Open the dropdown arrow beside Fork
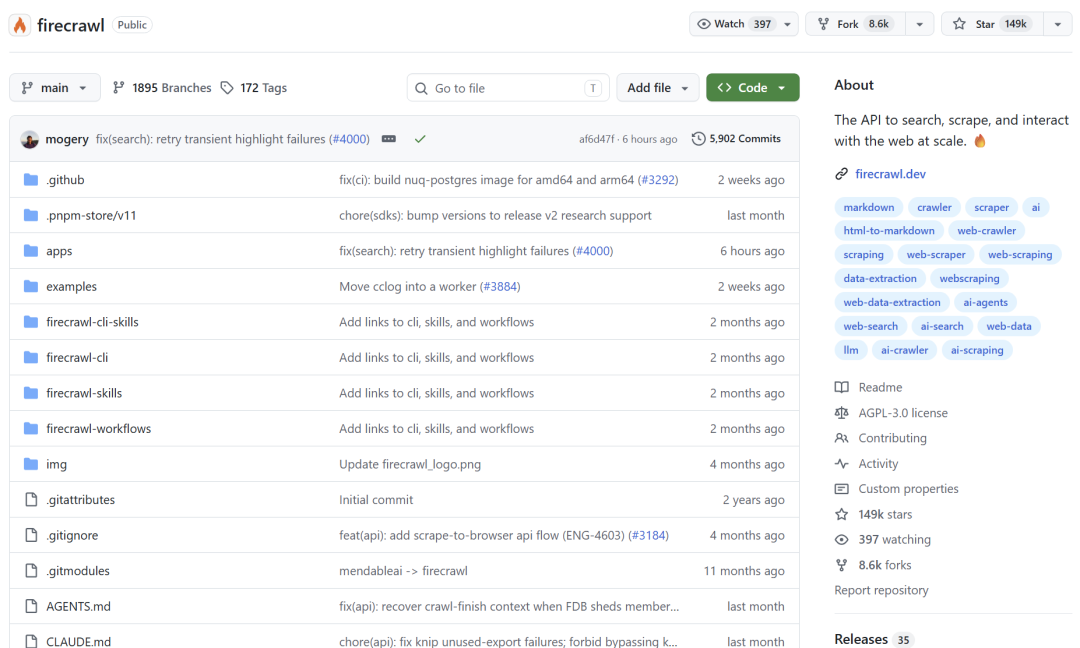The width and height of the screenshot is (1080, 648). (x=920, y=24)
